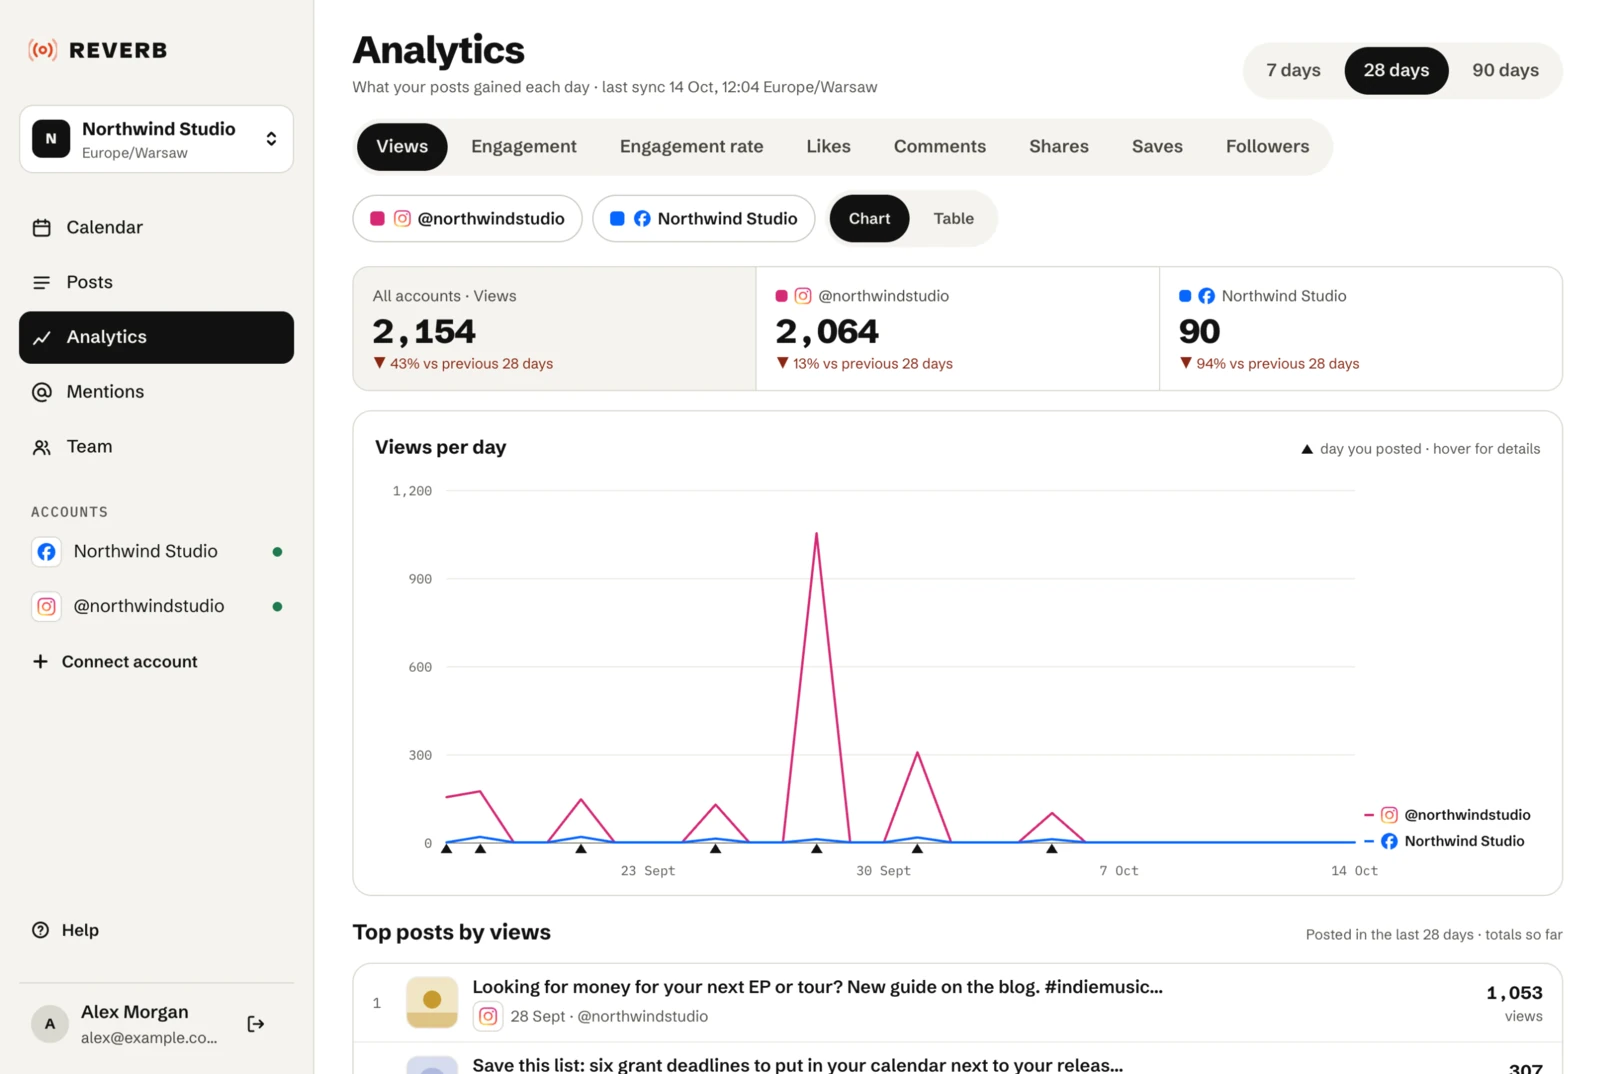Toggle the @northwindstudio account filter chip

pos(467,218)
